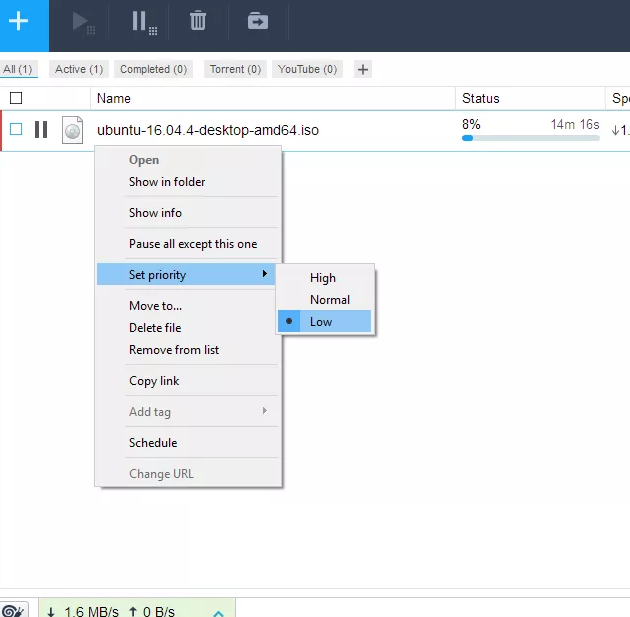Screen dimensions: 630x617
Task: Pause the ubuntu ISO download
Action: tap(41, 130)
